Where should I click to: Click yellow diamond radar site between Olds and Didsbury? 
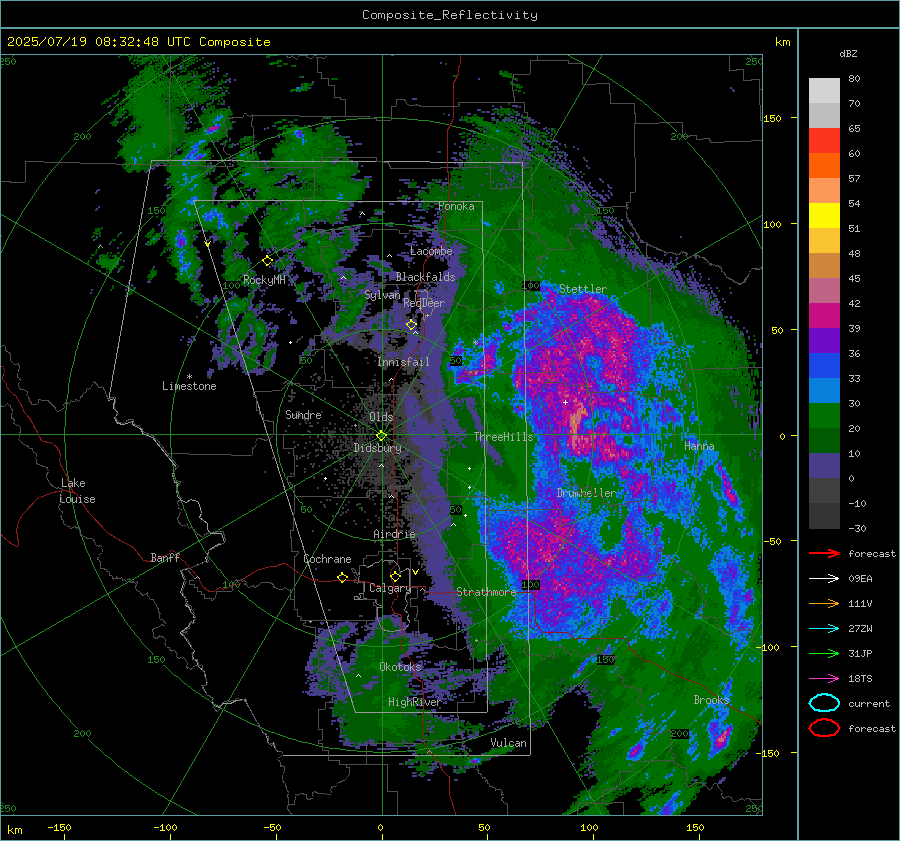tap(381, 436)
